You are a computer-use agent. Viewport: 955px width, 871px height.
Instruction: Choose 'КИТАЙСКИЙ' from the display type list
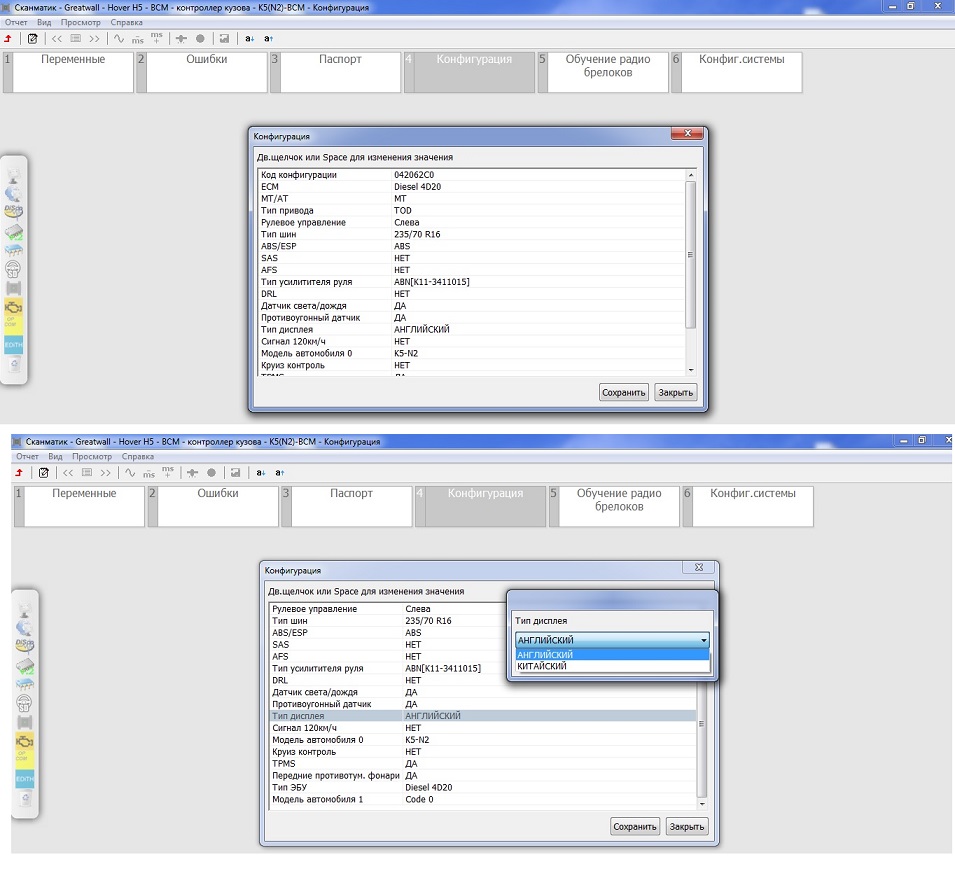point(612,666)
